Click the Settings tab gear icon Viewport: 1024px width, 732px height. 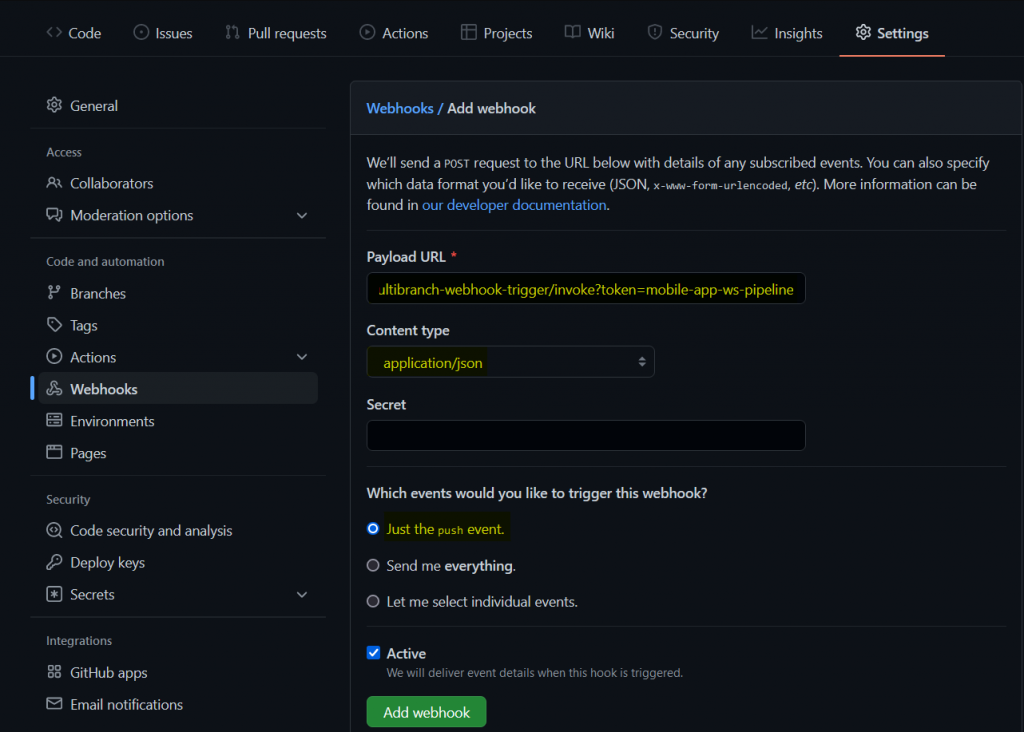[863, 32]
